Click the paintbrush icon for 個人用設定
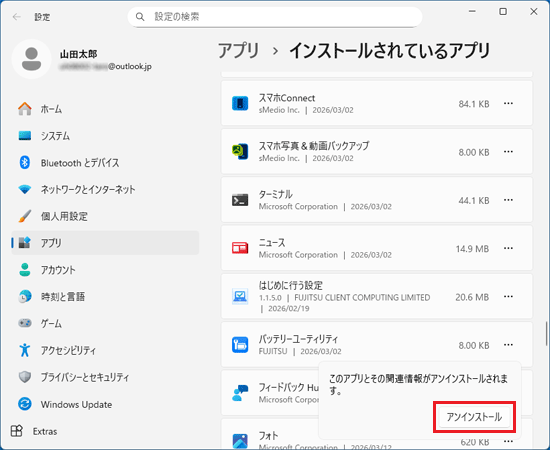 pyautogui.click(x=25, y=216)
